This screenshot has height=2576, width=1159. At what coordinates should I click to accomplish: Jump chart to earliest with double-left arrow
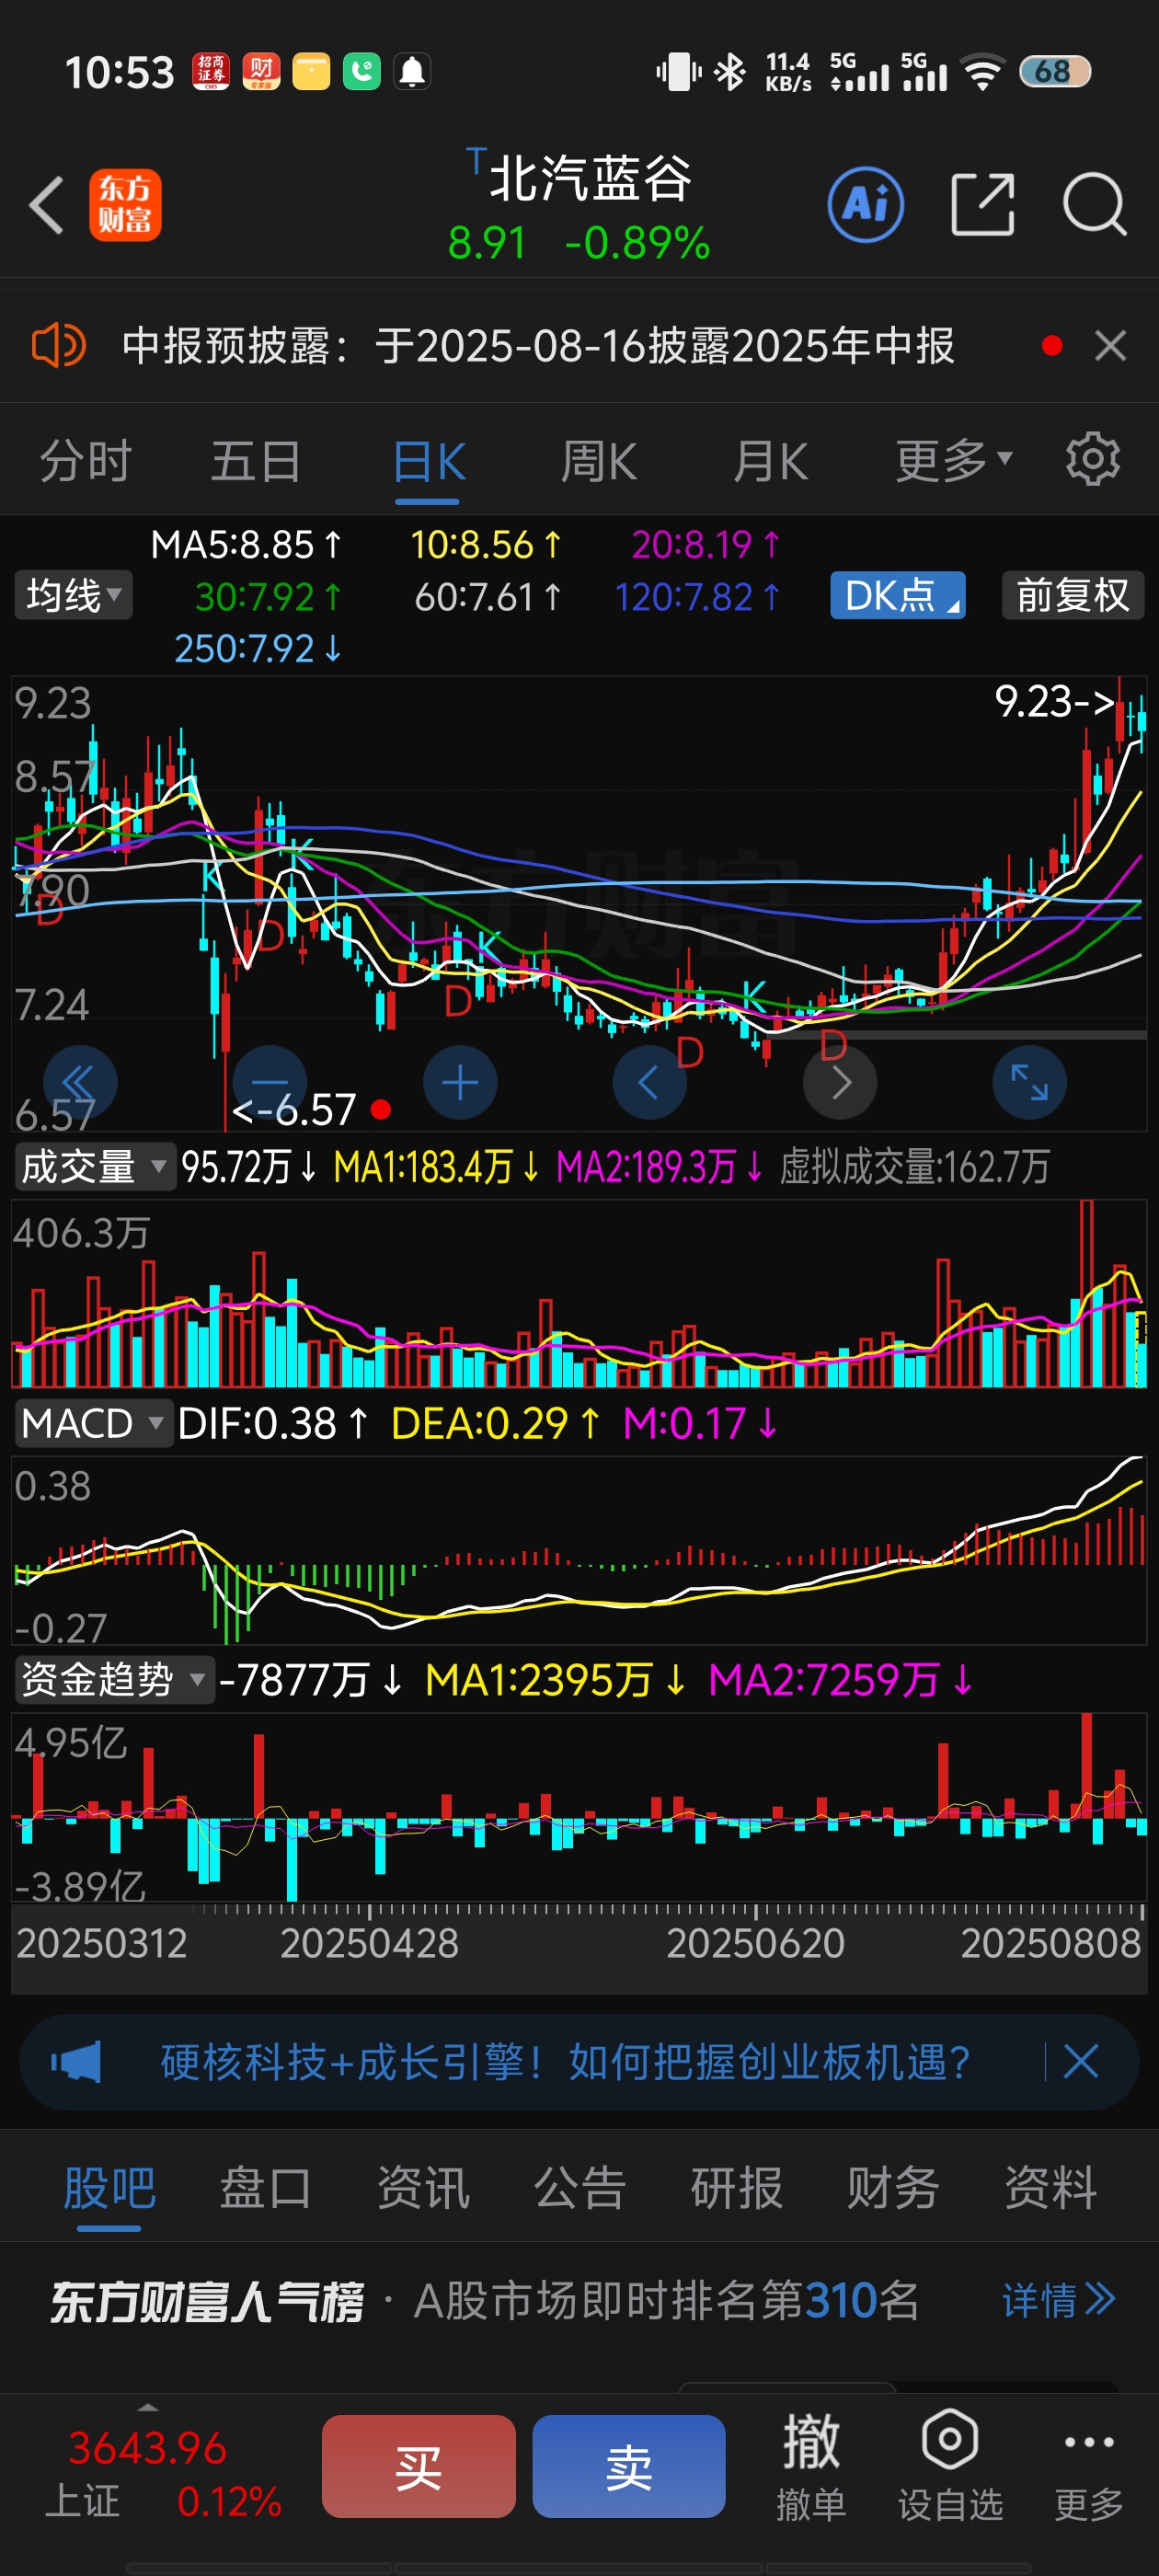[80, 1083]
